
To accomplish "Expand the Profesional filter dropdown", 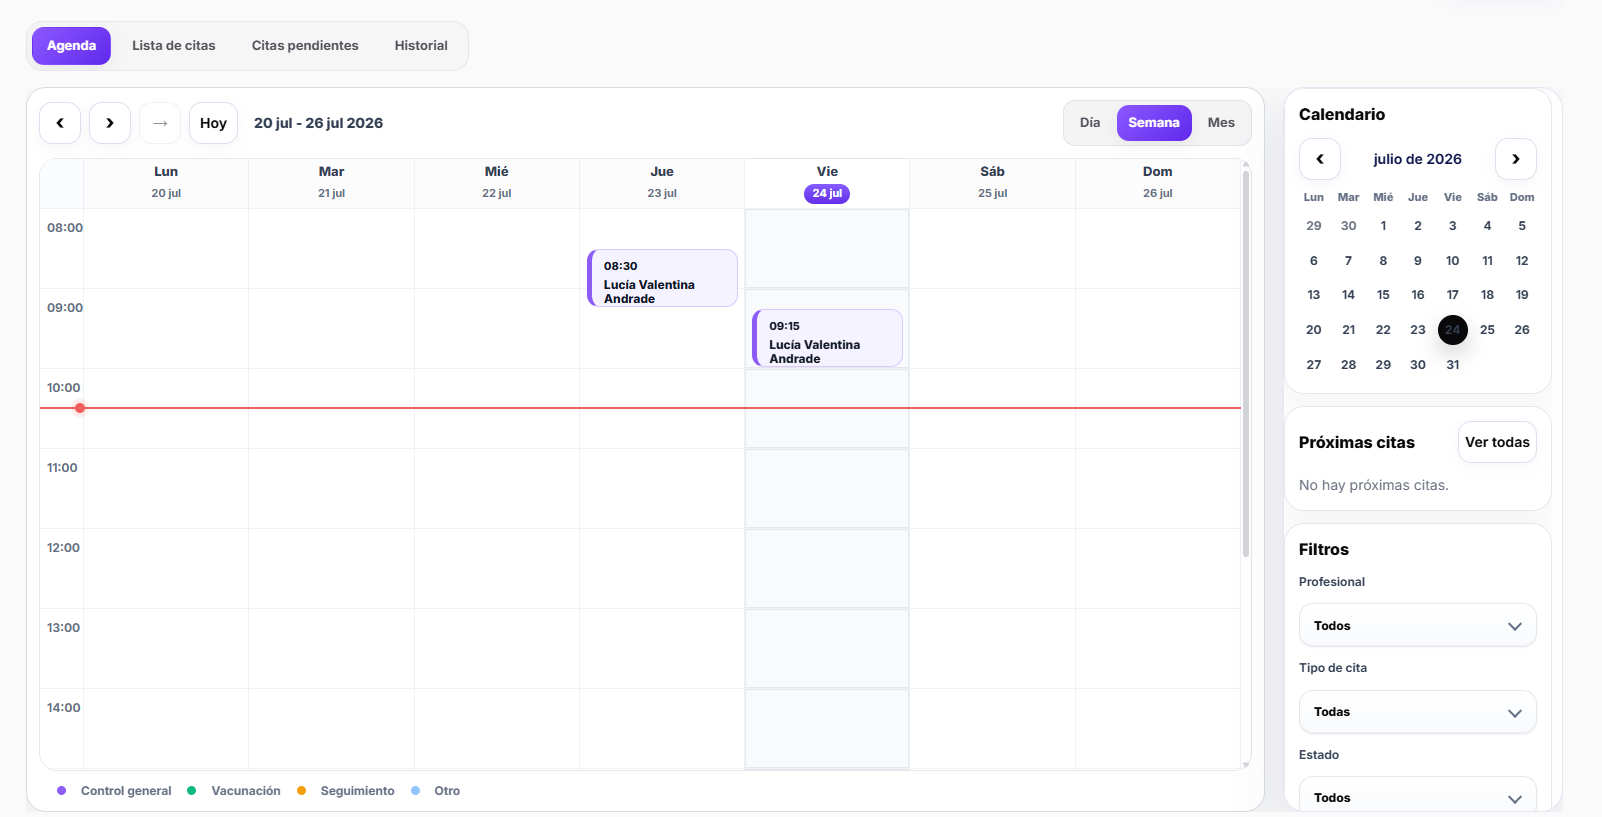I will 1417,626.
